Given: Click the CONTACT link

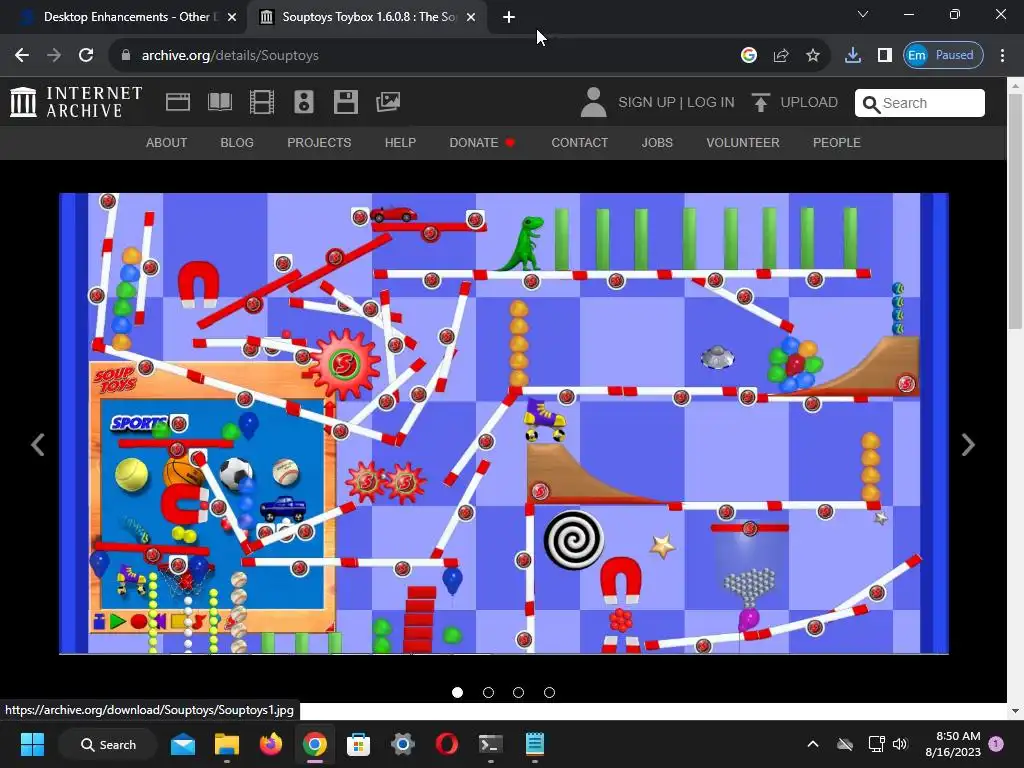Looking at the screenshot, I should coord(579,142).
